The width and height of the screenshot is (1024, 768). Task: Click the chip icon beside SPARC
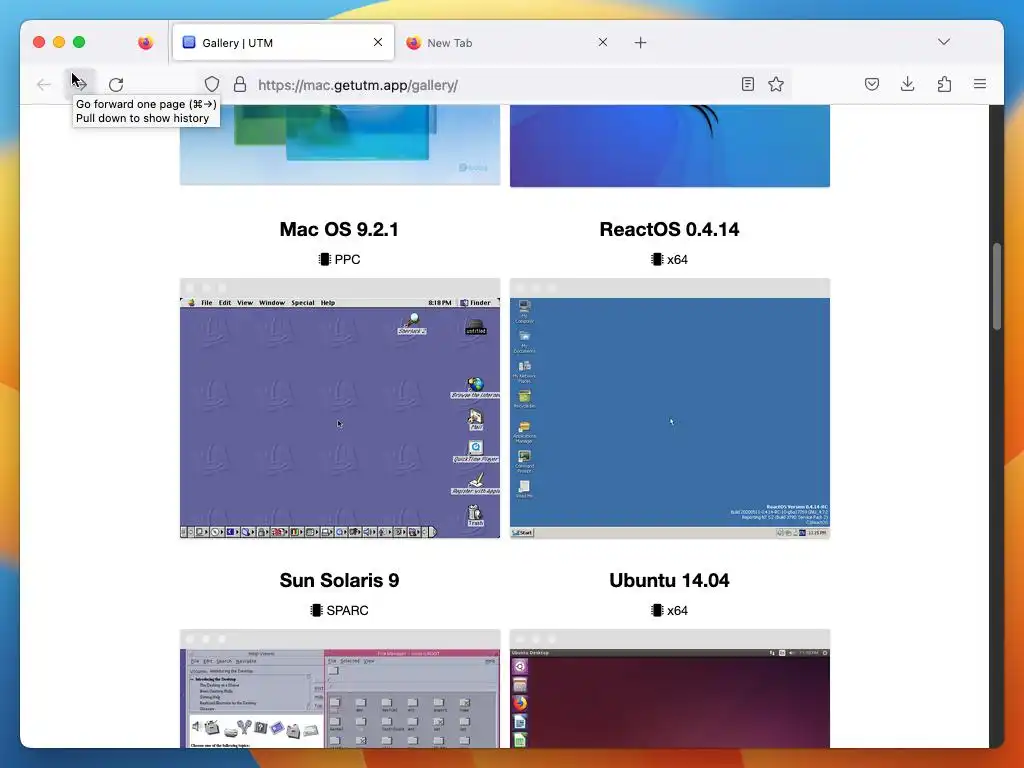pos(316,611)
